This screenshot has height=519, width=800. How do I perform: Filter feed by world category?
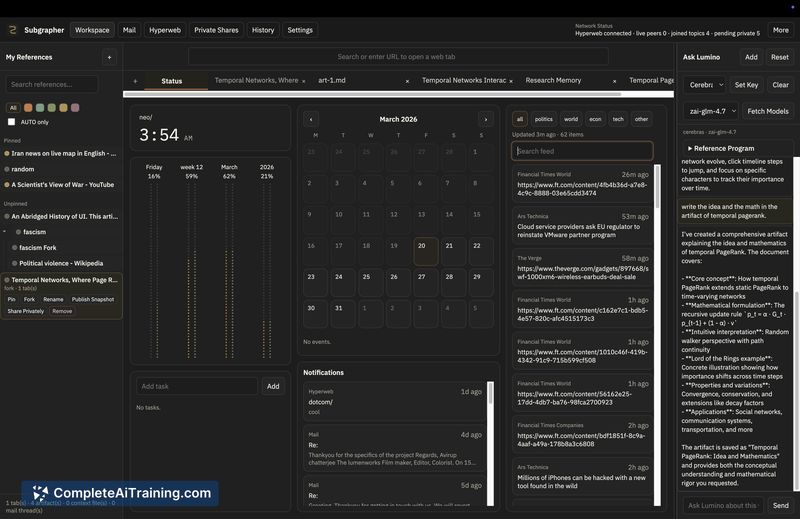571,119
